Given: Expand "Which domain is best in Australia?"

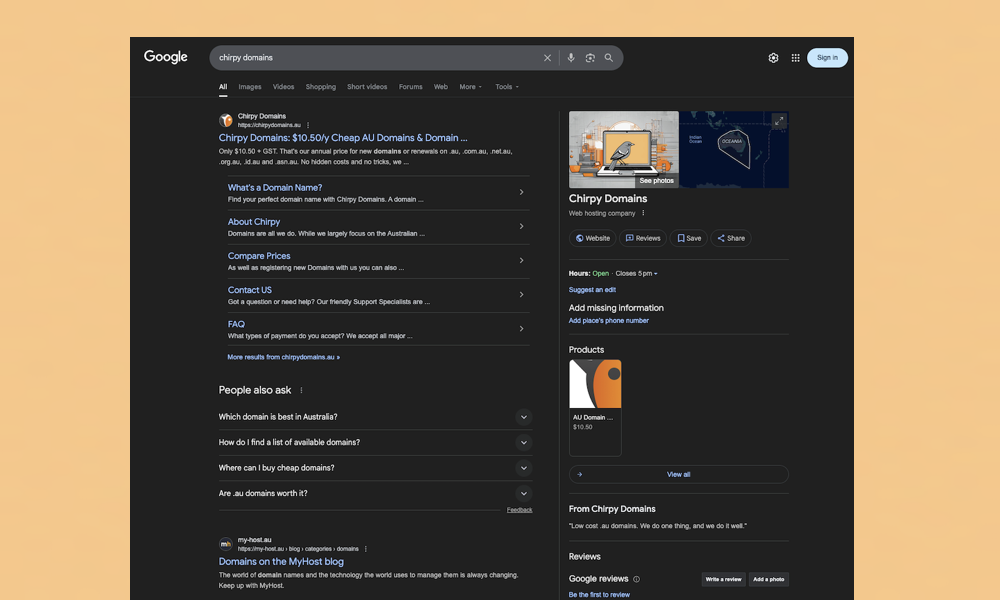Looking at the screenshot, I should pyautogui.click(x=523, y=417).
